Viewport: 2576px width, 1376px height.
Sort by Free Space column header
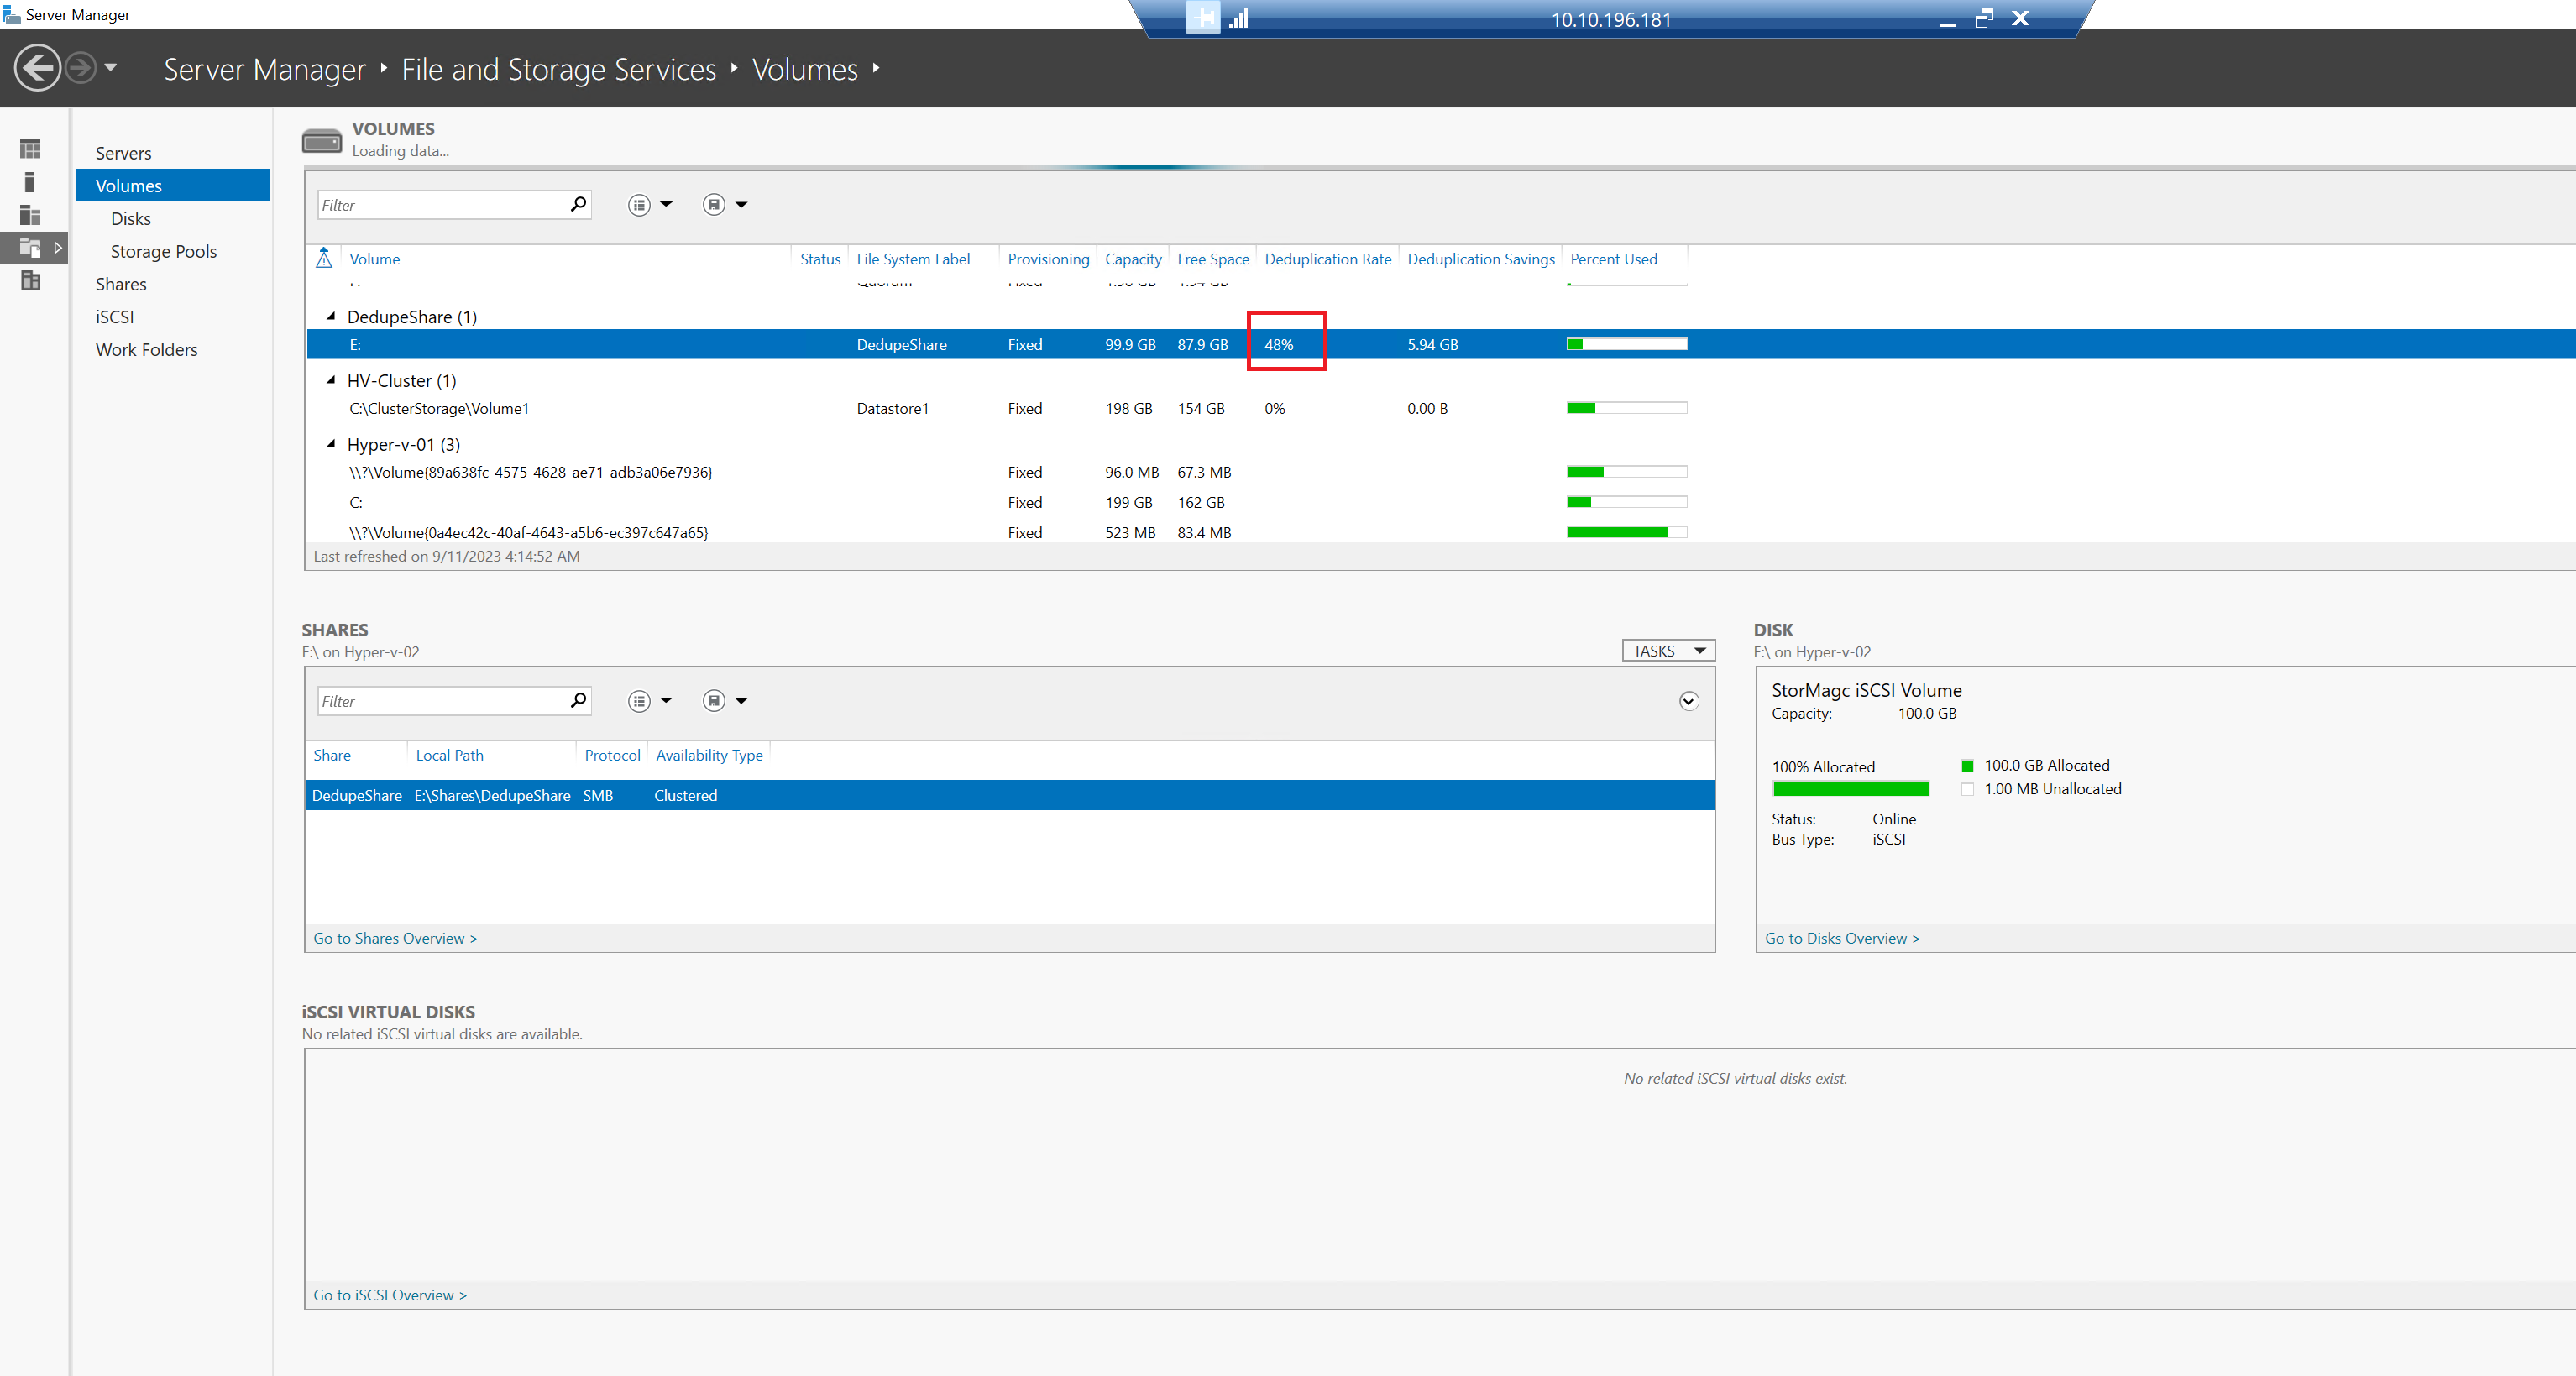tap(1213, 259)
